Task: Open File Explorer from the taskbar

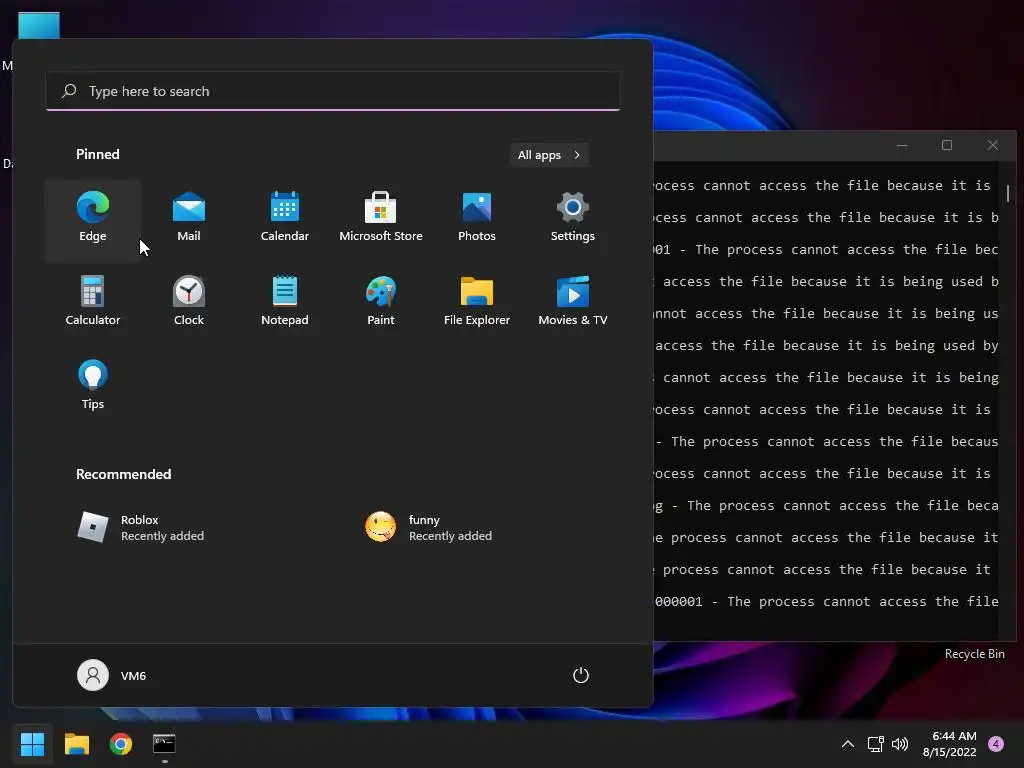Action: [x=76, y=744]
